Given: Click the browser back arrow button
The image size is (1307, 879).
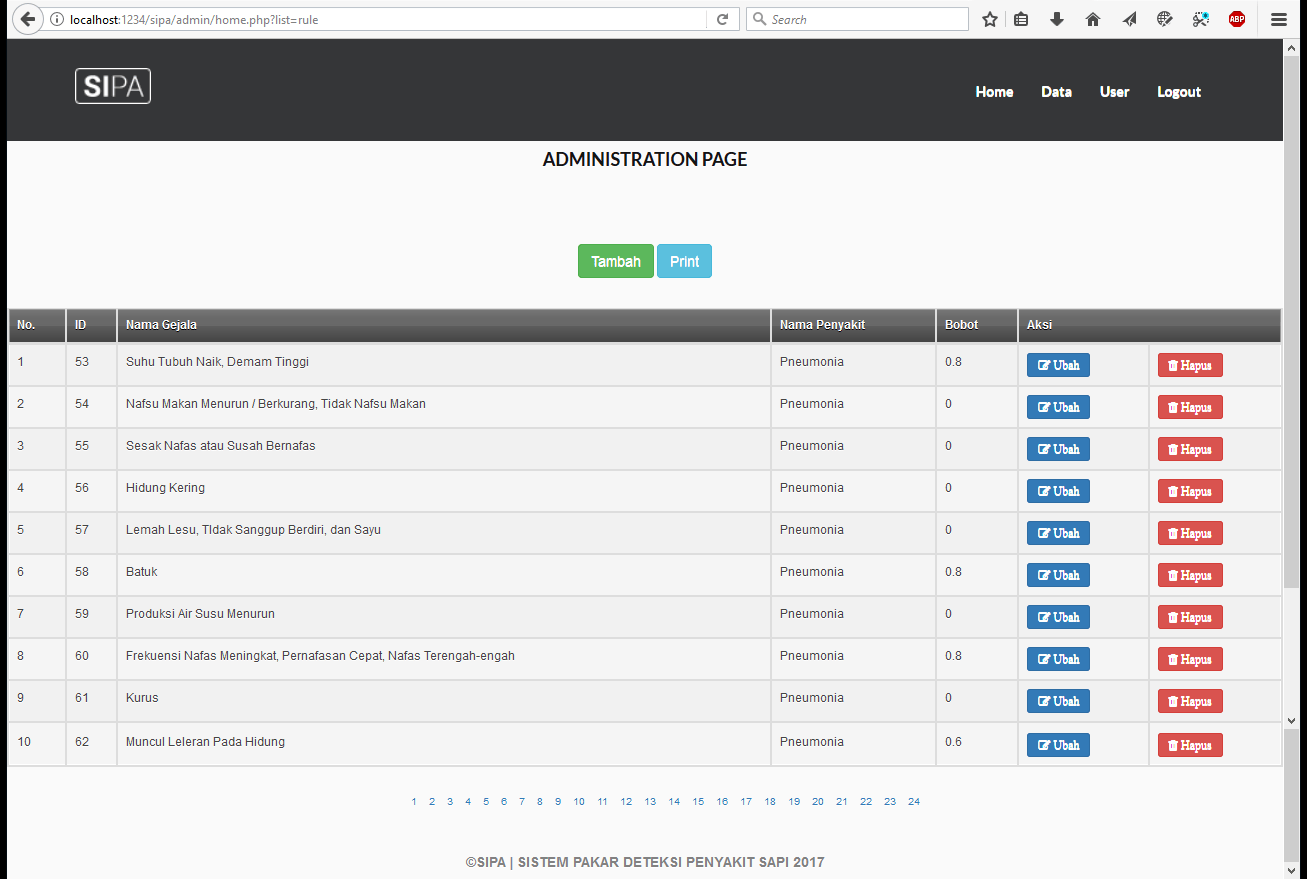Looking at the screenshot, I should [28, 19].
